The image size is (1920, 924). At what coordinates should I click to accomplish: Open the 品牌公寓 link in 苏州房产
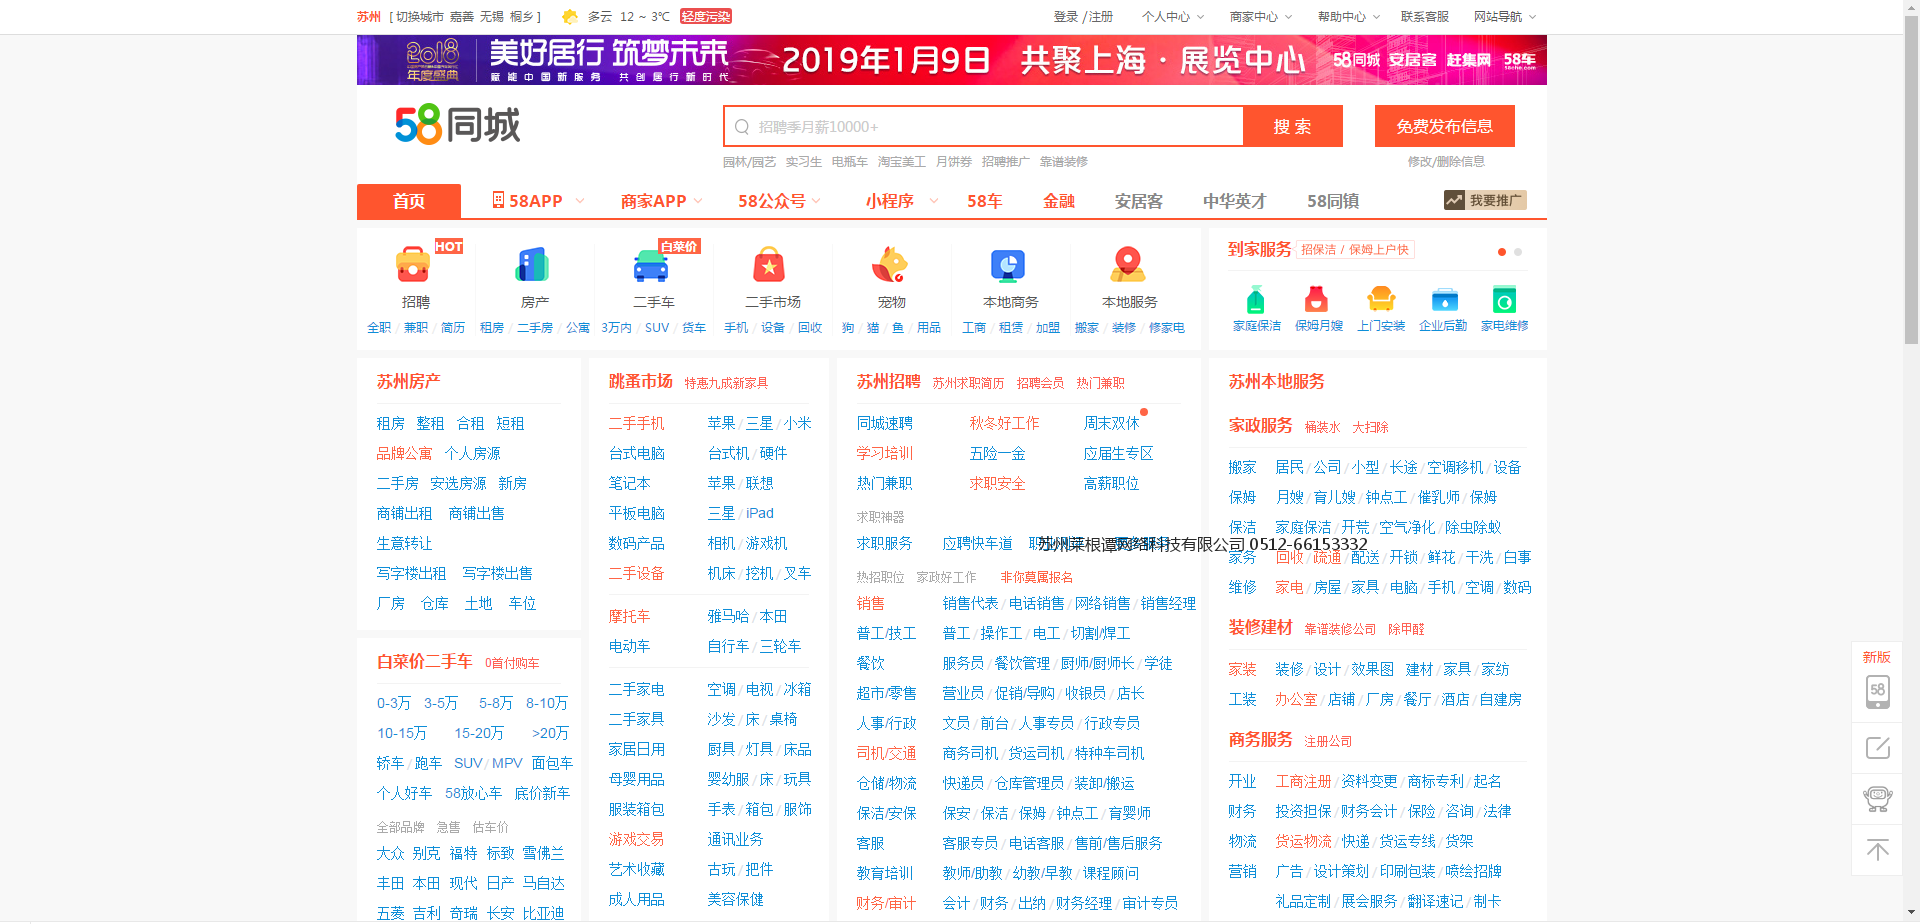click(x=404, y=453)
